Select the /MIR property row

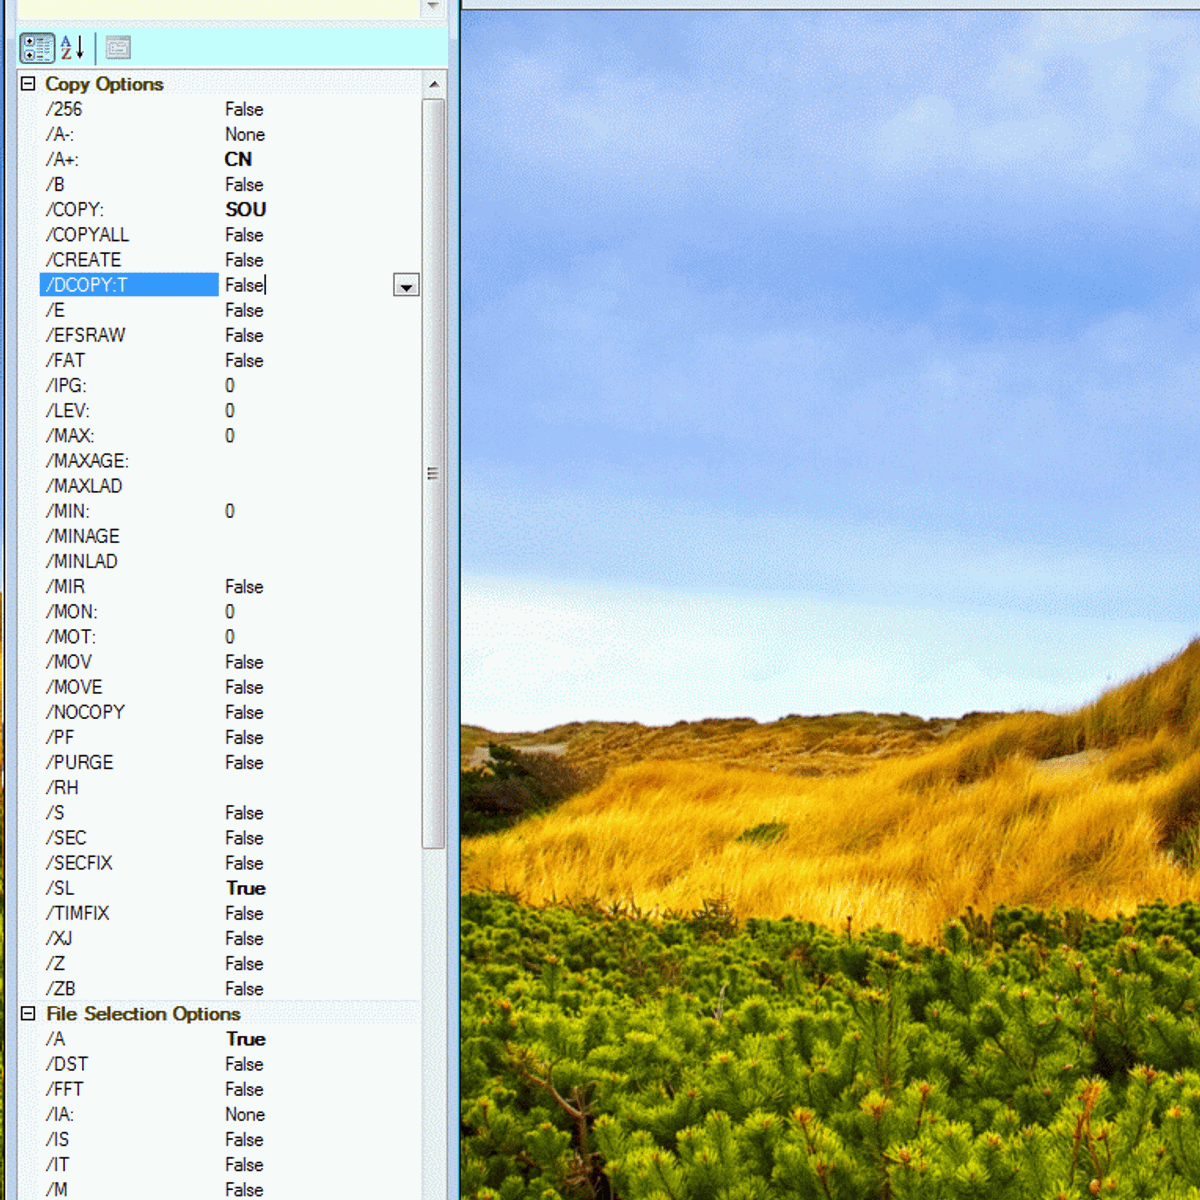tap(66, 587)
